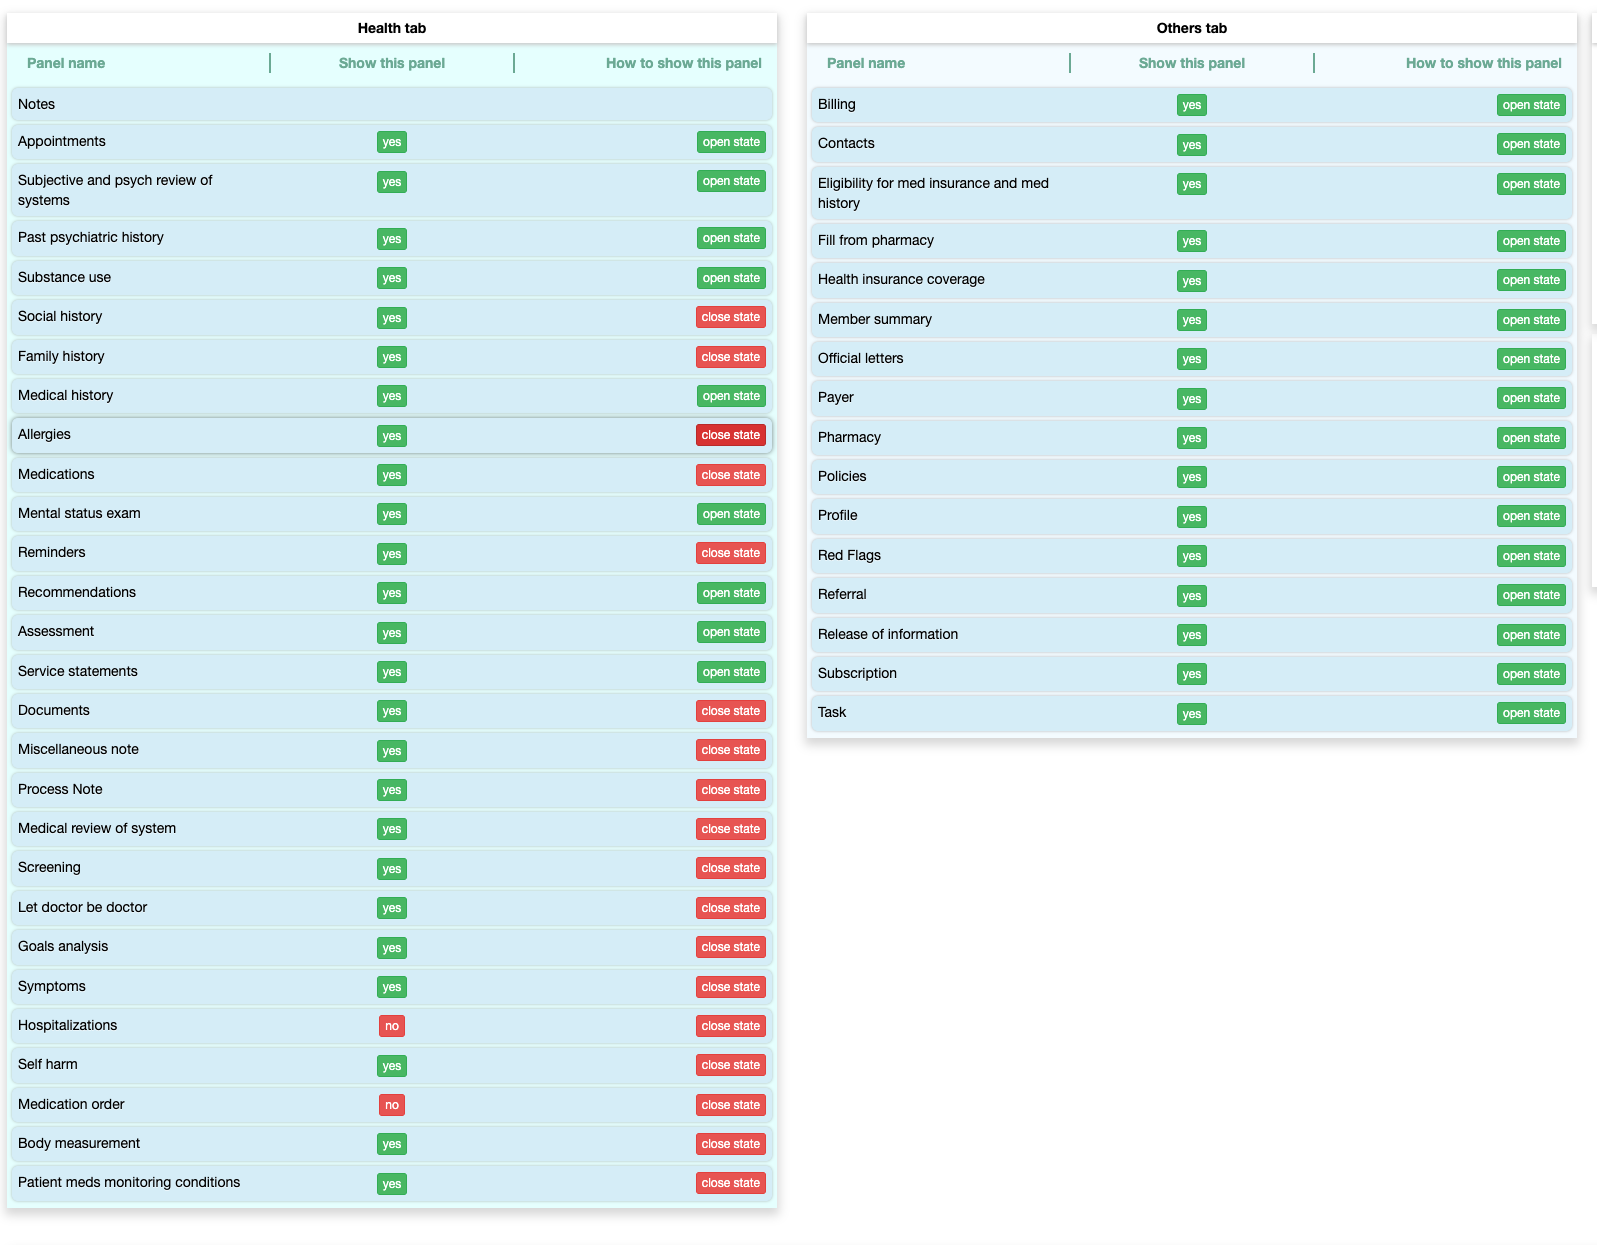
Task: Toggle Goals analysis 'close state' badge
Action: [x=731, y=947]
